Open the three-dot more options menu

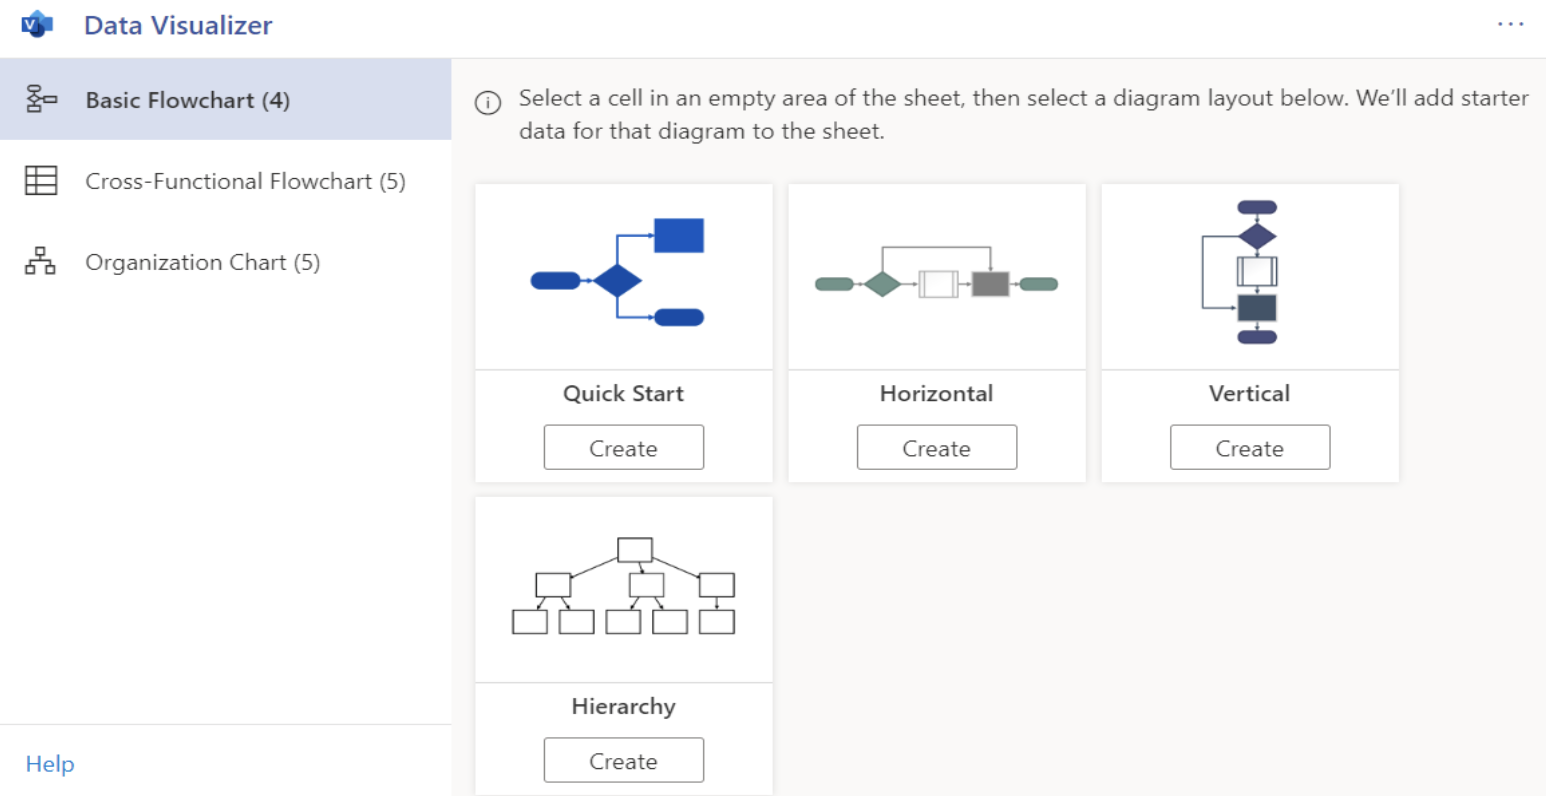point(1510,24)
